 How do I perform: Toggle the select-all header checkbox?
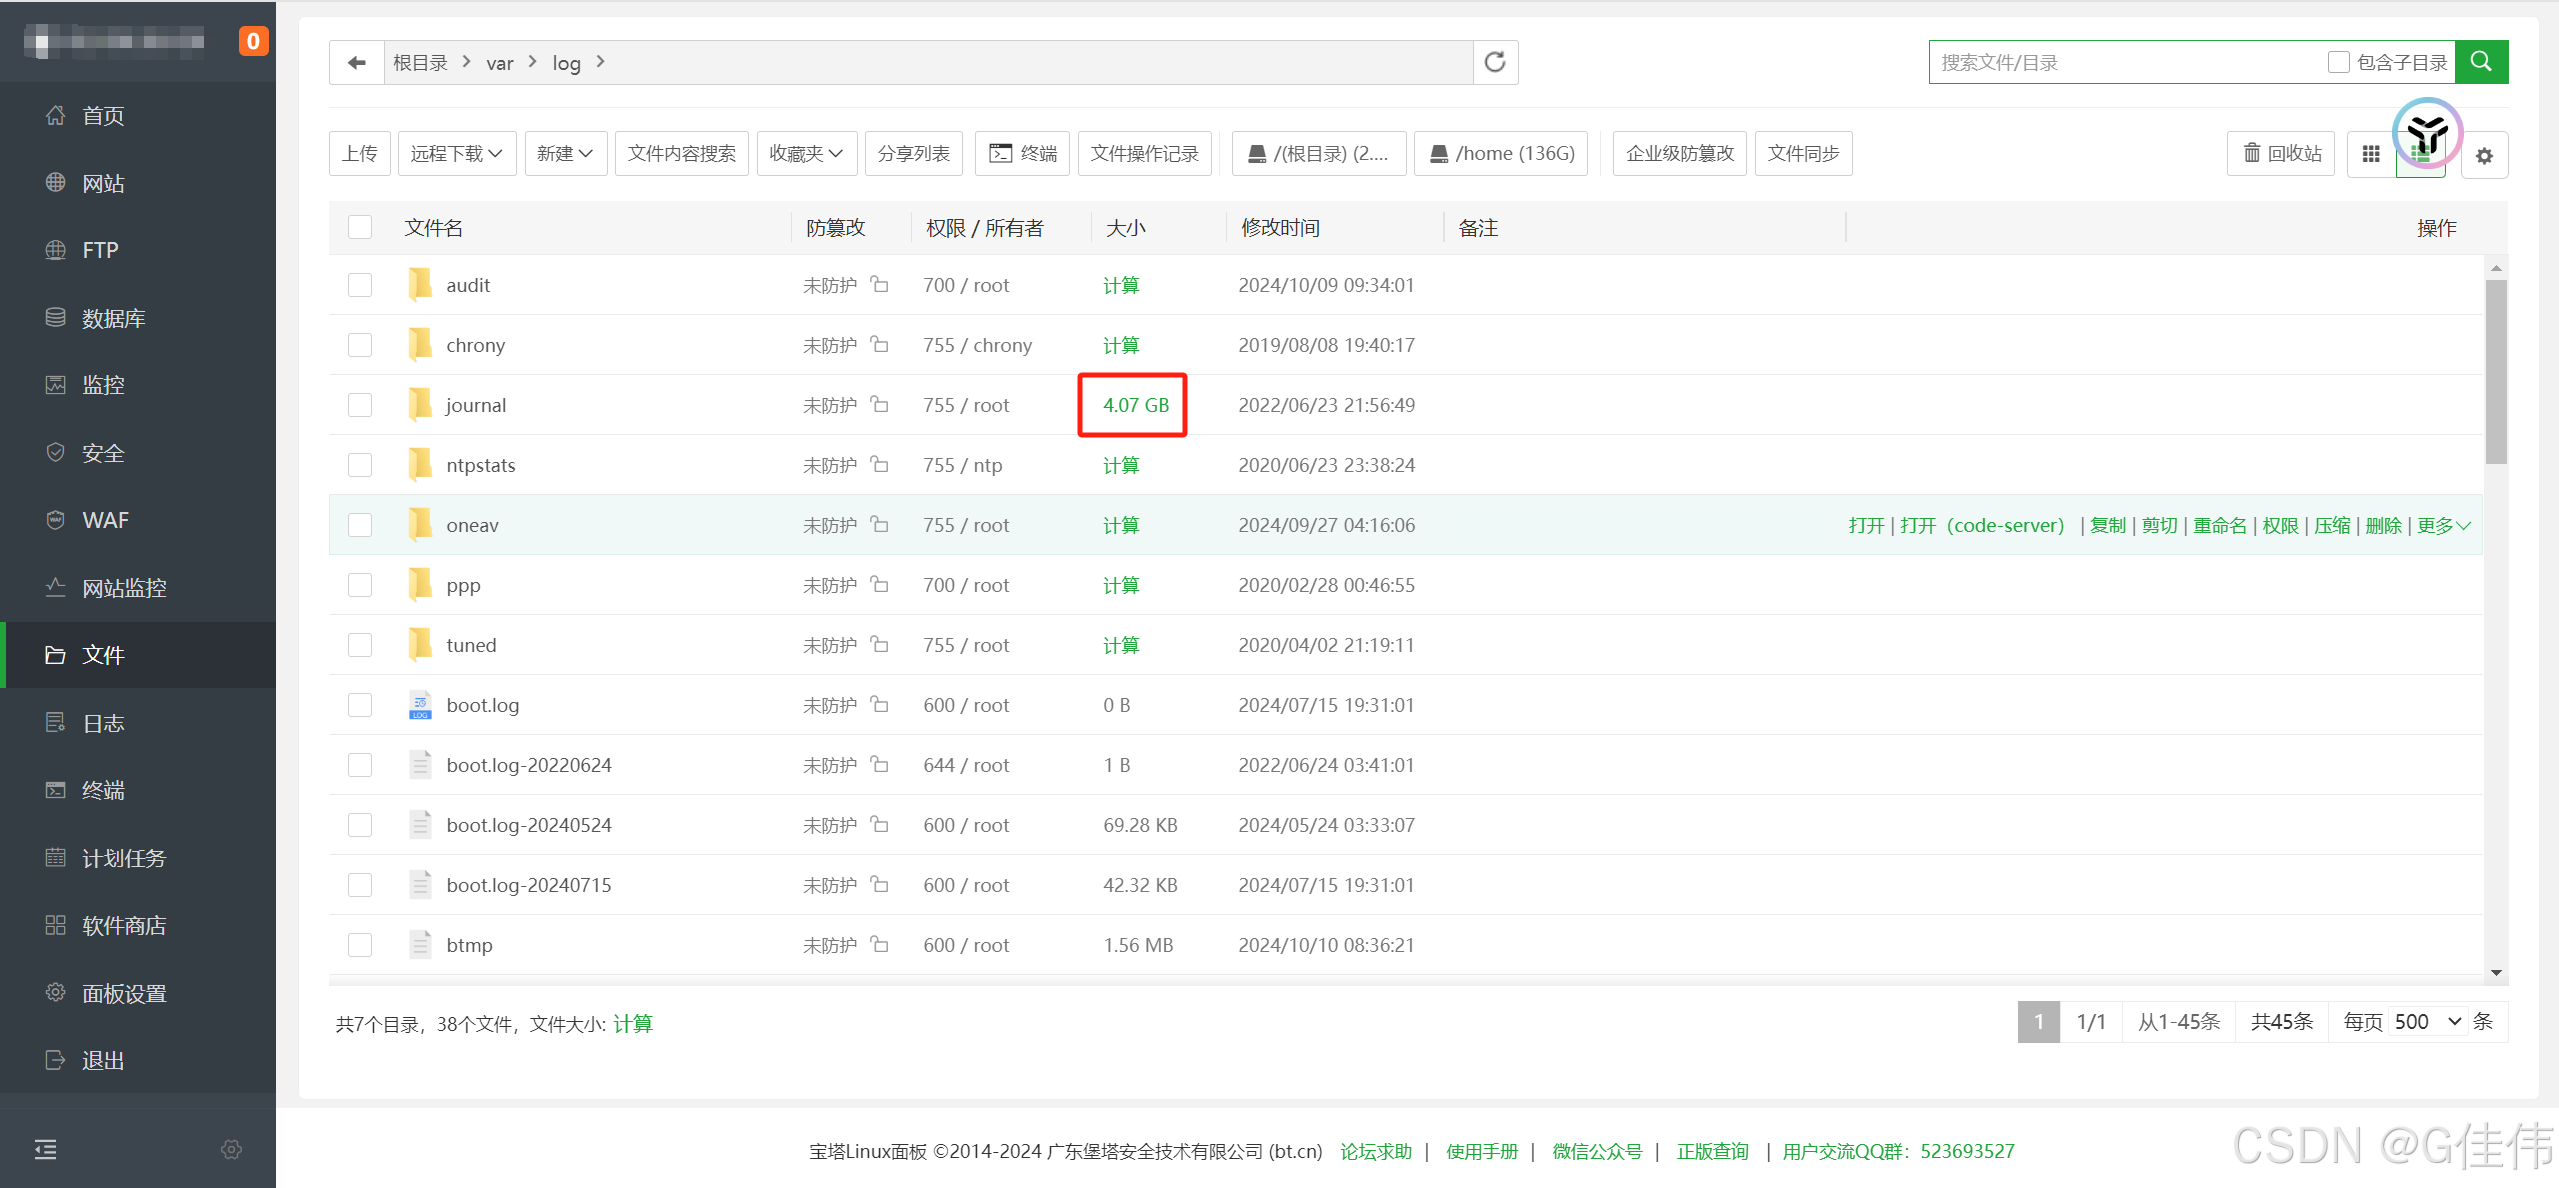pyautogui.click(x=360, y=228)
